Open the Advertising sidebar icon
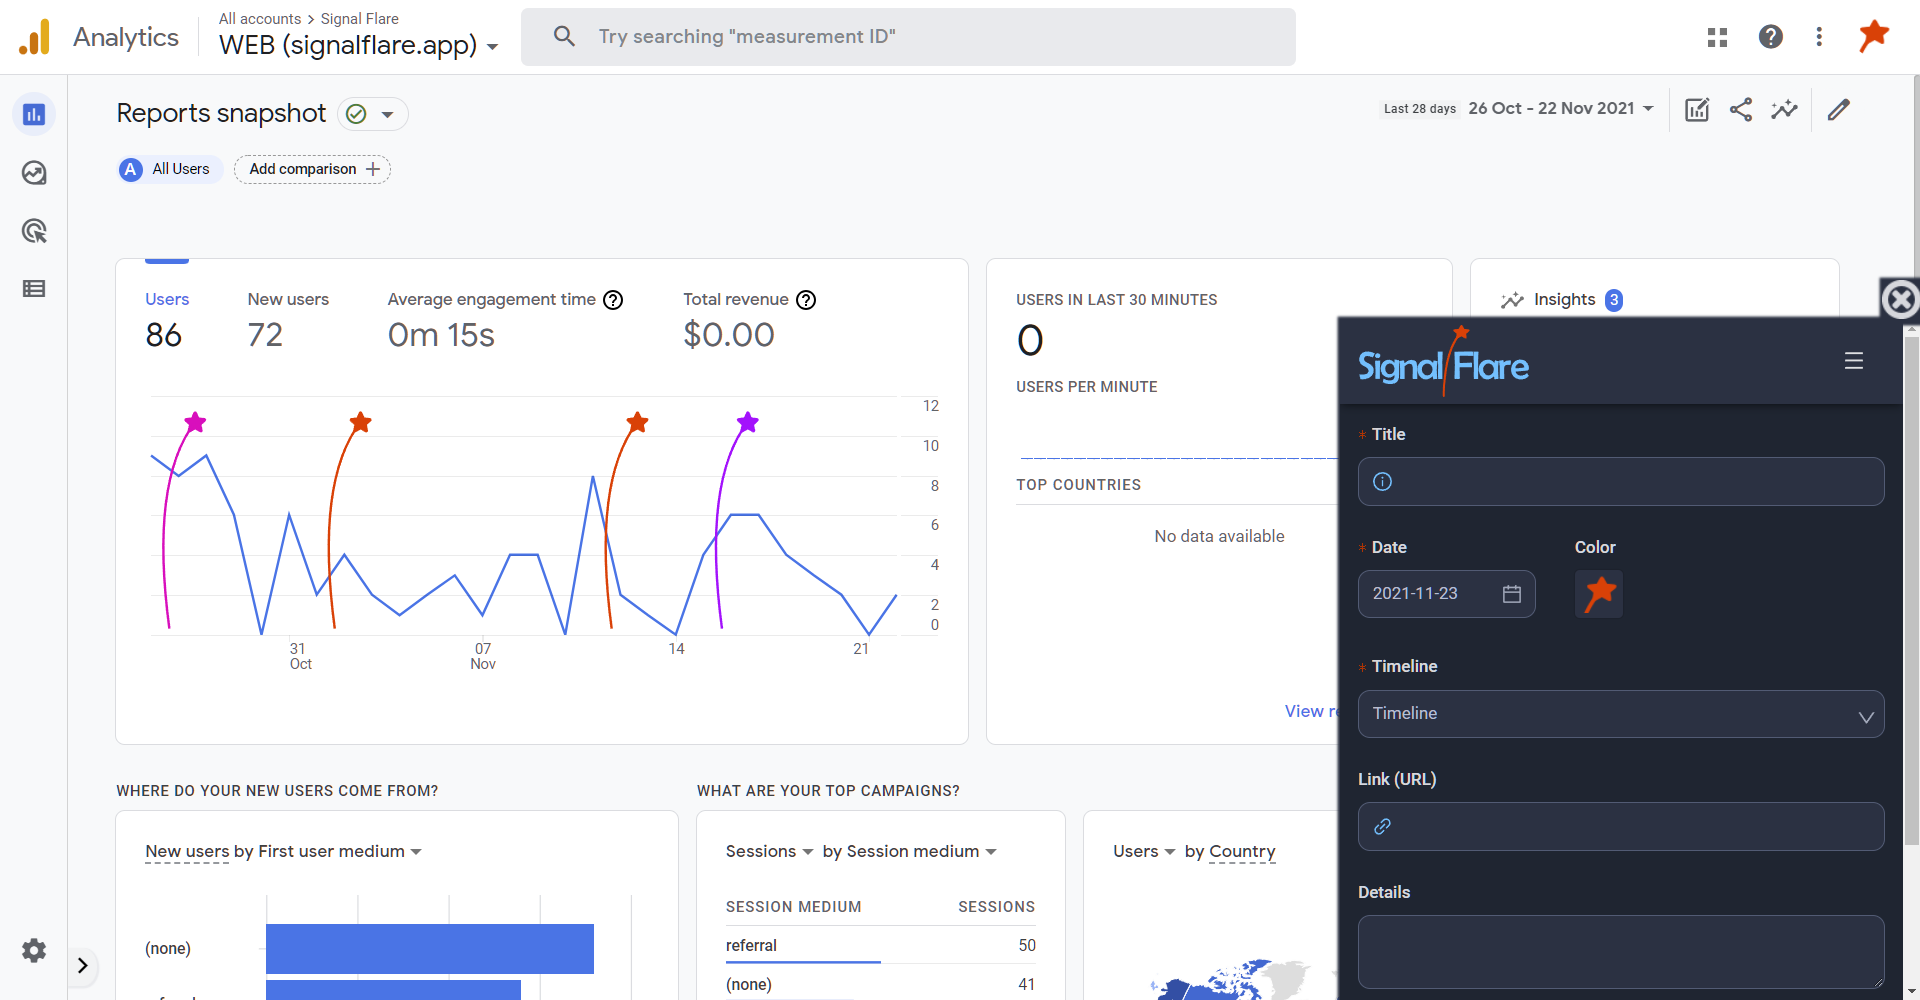This screenshot has width=1920, height=1000. (x=34, y=231)
